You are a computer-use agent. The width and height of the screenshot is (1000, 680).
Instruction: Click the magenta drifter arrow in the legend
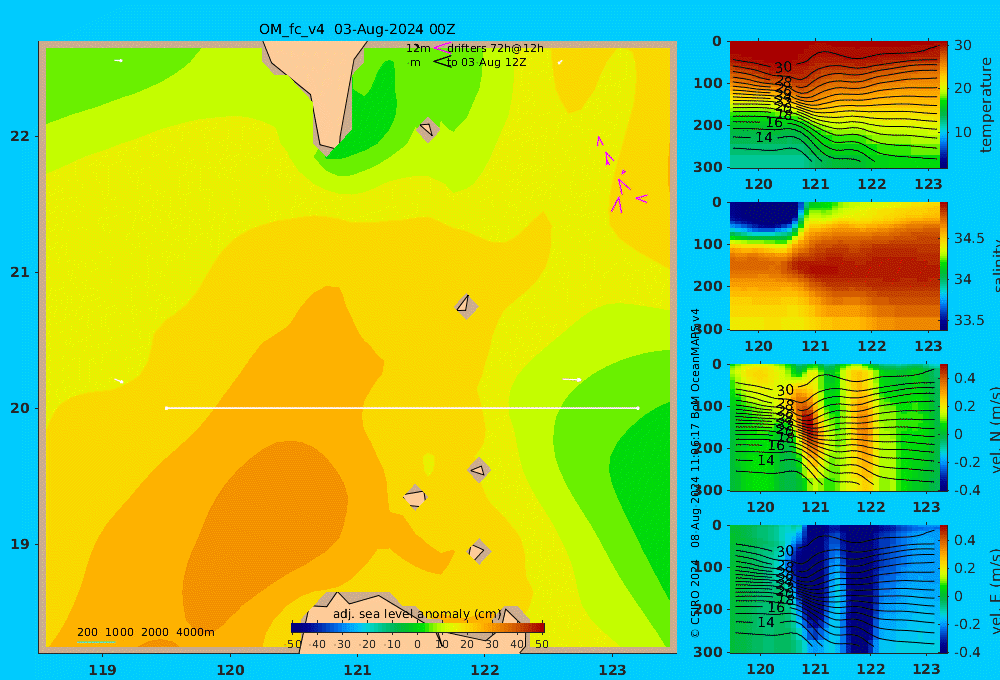pos(442,48)
